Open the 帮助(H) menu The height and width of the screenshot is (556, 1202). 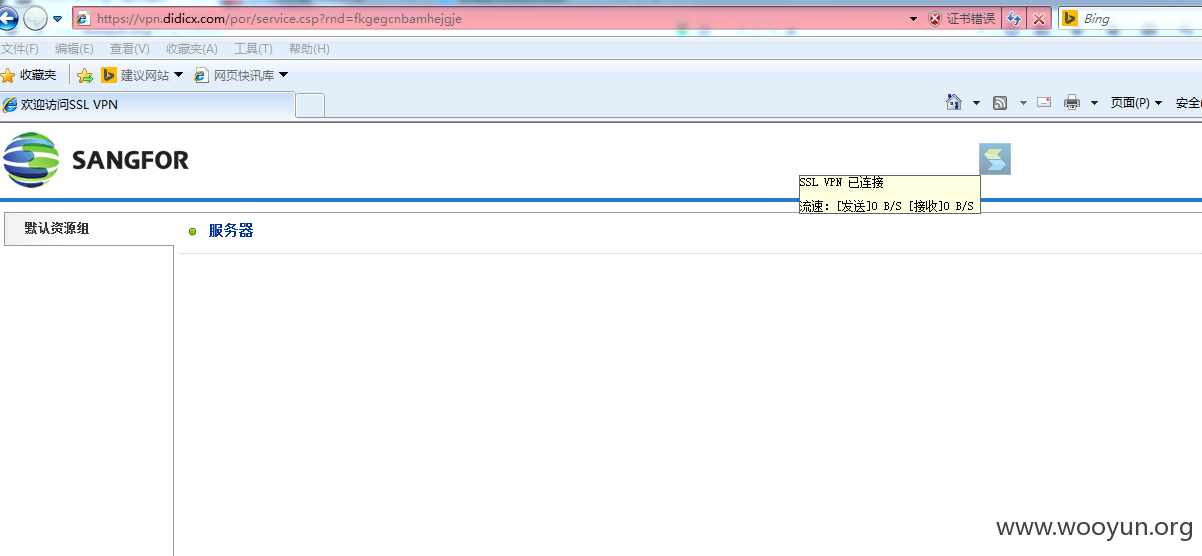pos(309,49)
